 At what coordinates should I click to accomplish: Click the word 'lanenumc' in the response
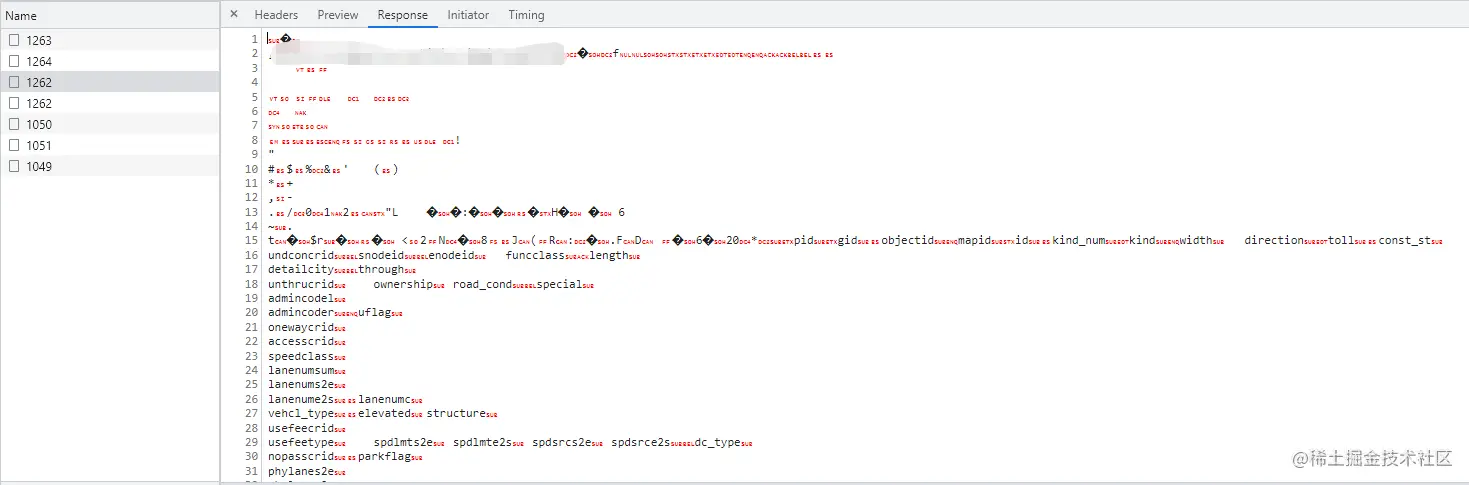coord(384,399)
